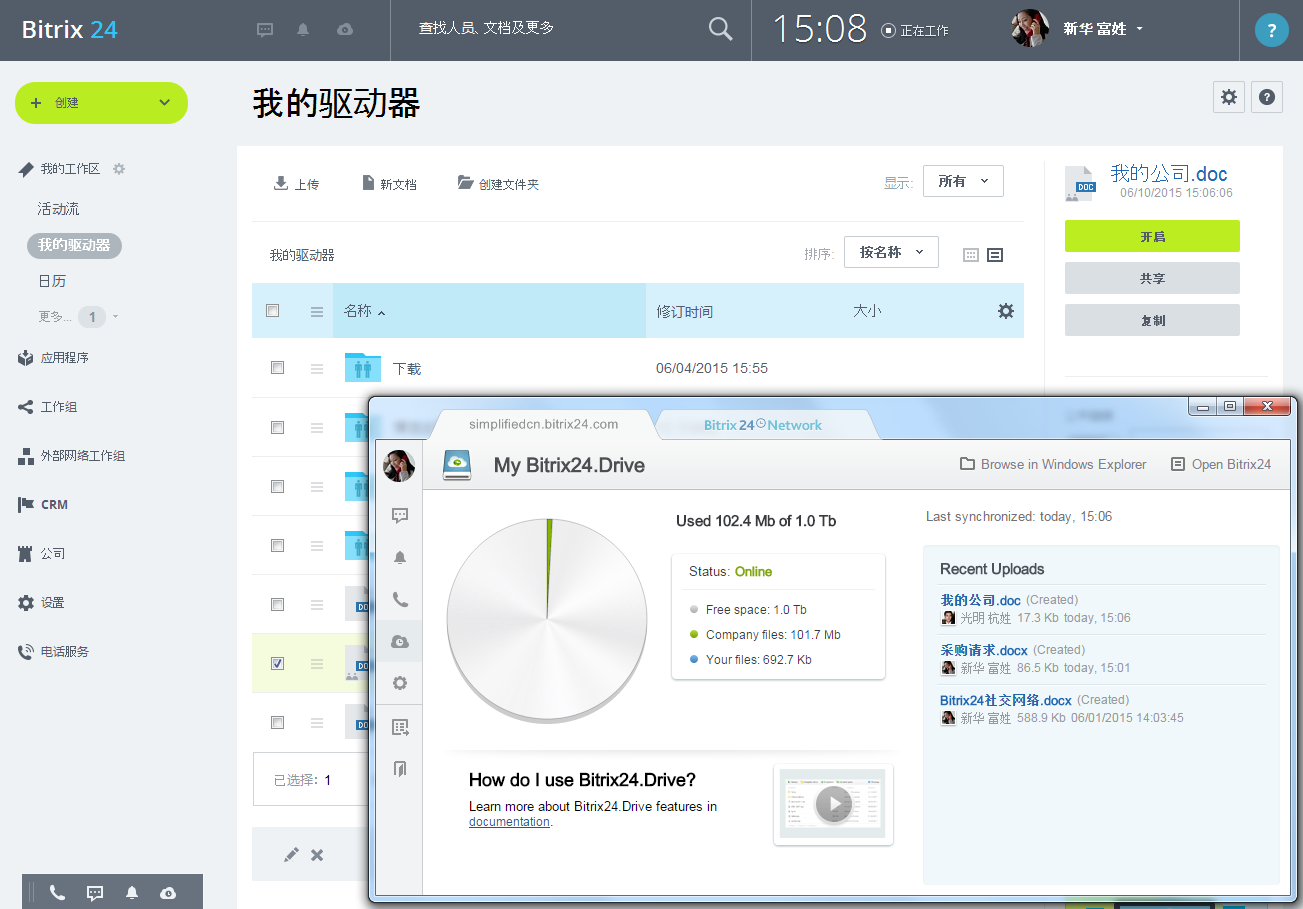
Task: Click Browse in Windows Explorer
Action: (1053, 464)
